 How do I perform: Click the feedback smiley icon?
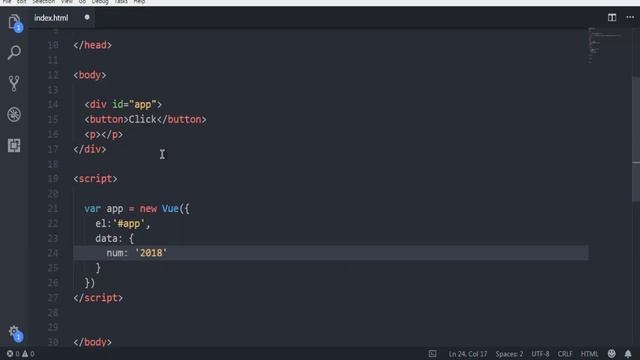611,353
